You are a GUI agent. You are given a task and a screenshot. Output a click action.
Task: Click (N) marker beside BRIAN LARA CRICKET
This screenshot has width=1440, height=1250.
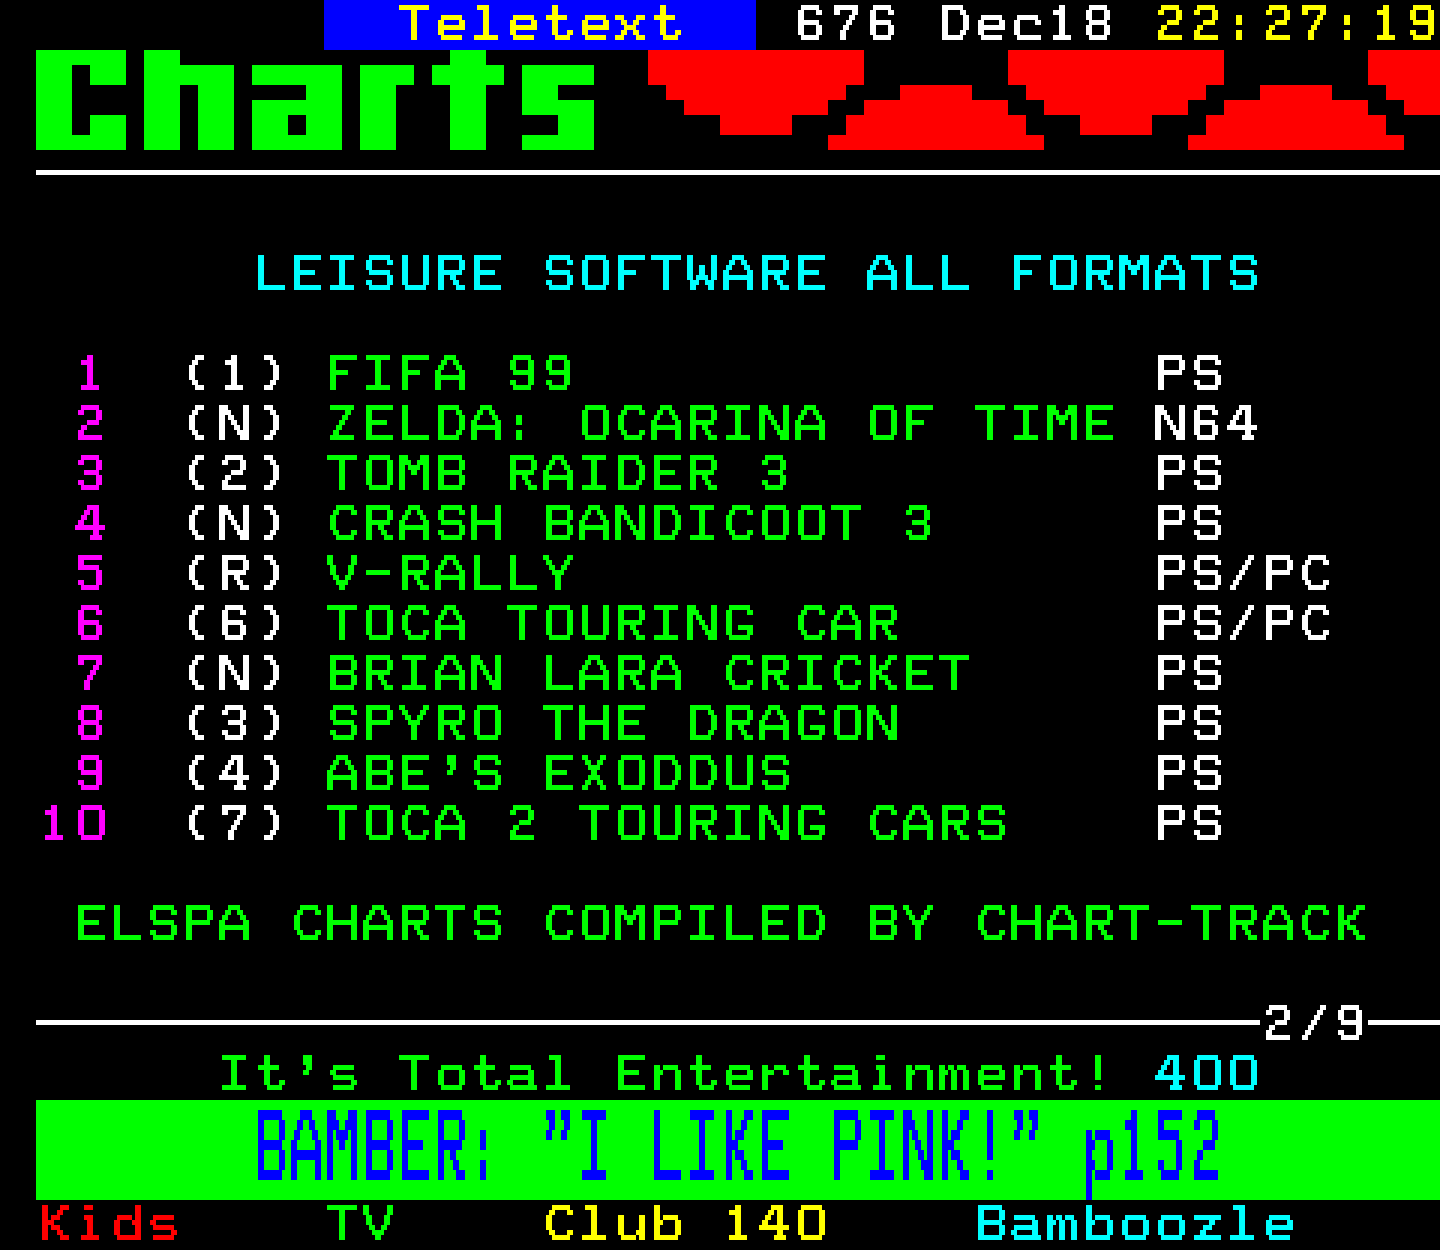point(235,674)
